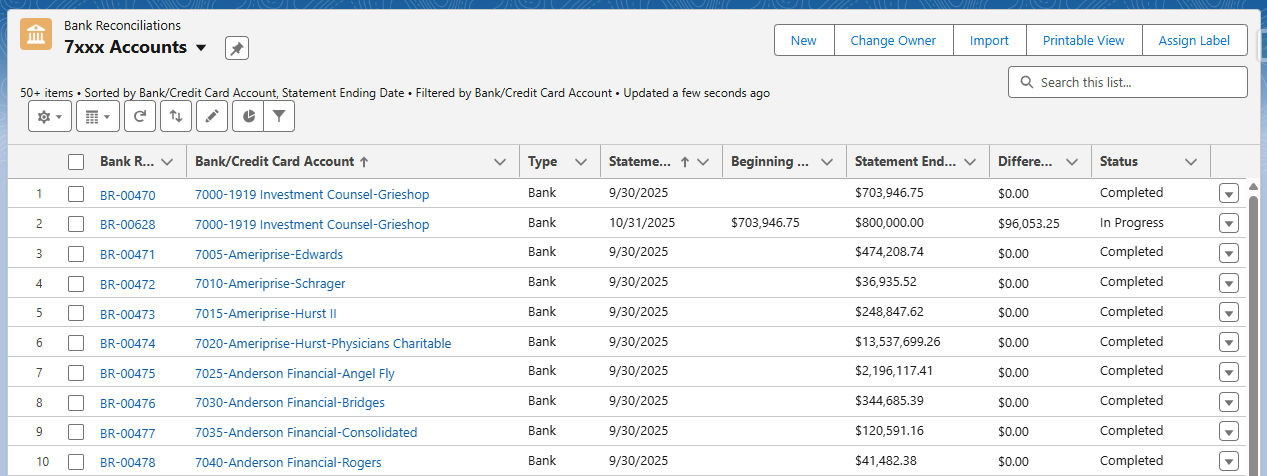Screen dimensions: 1267x476
Task: Refresh the bank reconciliations list
Action: 140,117
